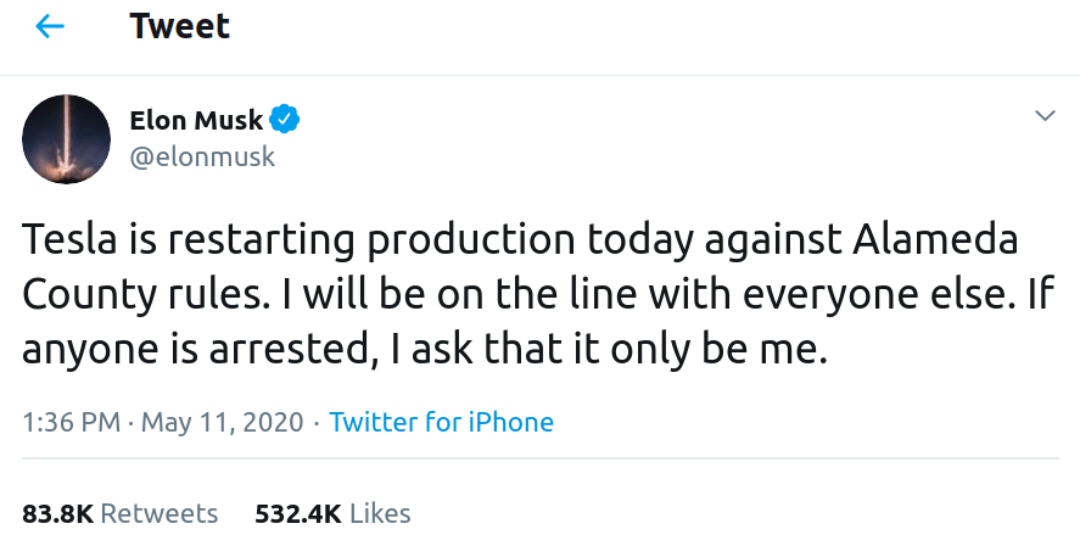Click the 532.4K like count number
This screenshot has height=540, width=1080.
[298, 514]
